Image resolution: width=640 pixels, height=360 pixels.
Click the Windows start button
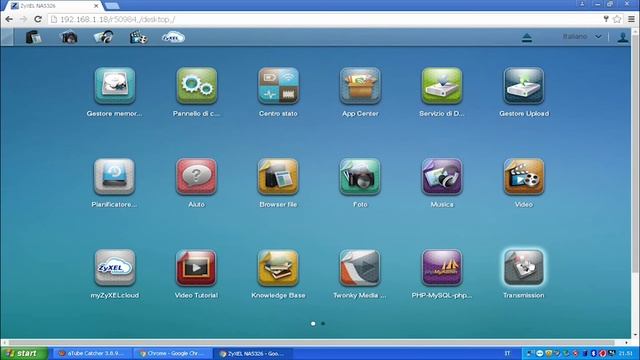coord(24,353)
